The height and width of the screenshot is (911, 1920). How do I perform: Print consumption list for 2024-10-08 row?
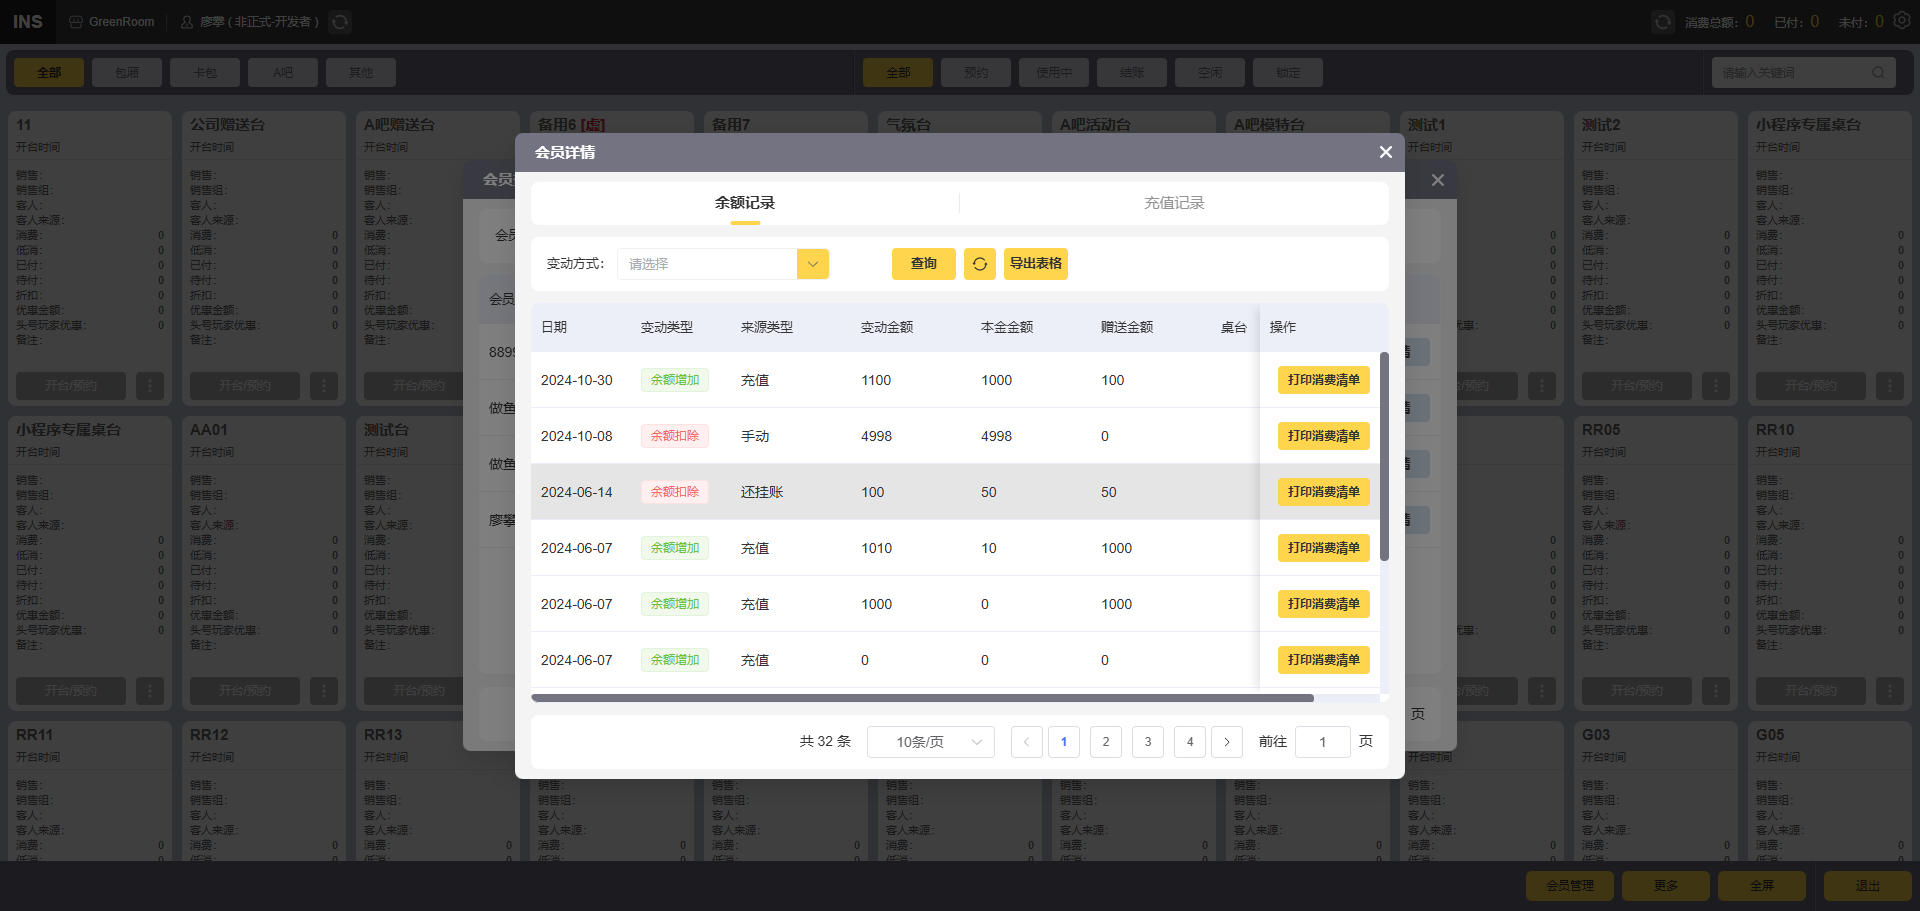click(1324, 436)
